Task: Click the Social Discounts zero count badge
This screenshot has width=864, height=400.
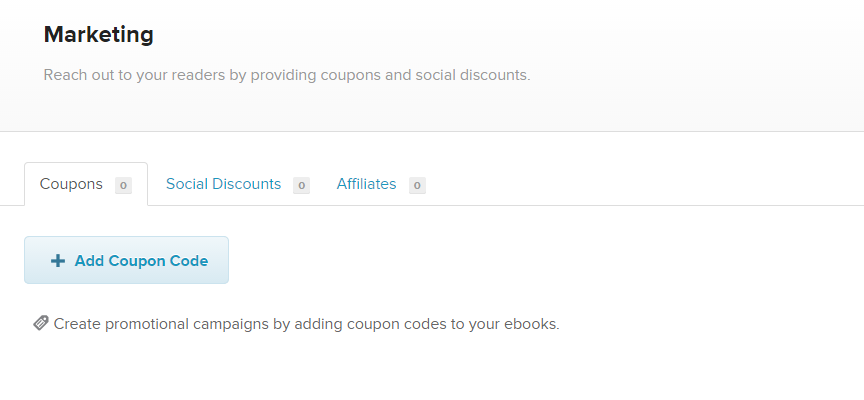Action: [x=301, y=186]
